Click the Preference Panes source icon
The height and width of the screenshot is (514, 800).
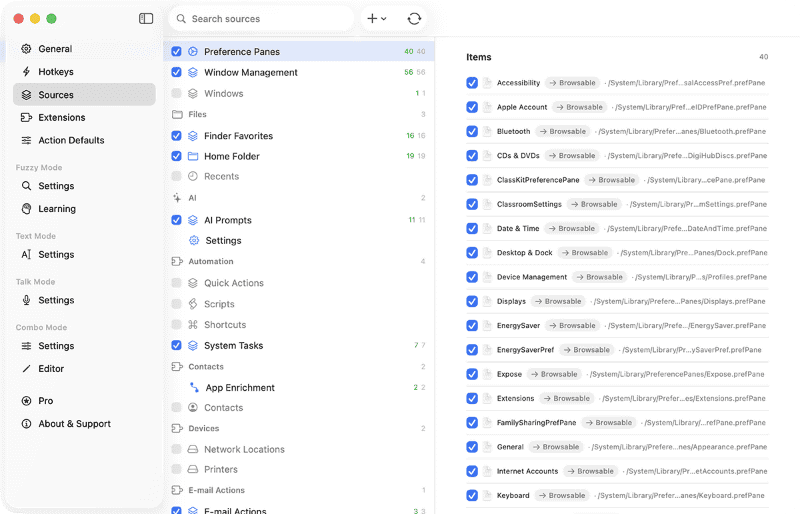click(193, 52)
